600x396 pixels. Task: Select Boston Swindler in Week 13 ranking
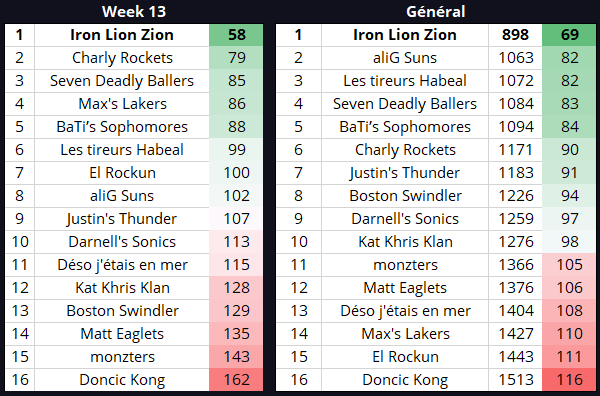[122, 311]
